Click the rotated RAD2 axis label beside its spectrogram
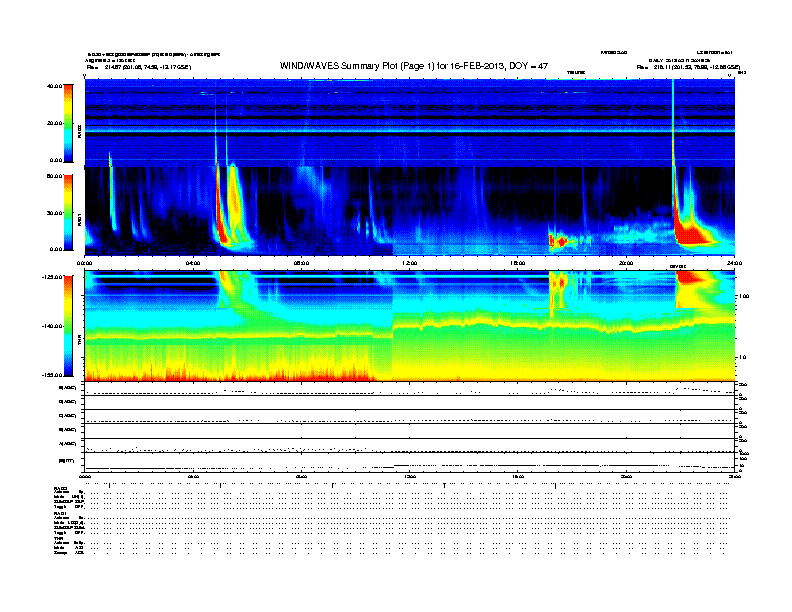 tap(79, 131)
